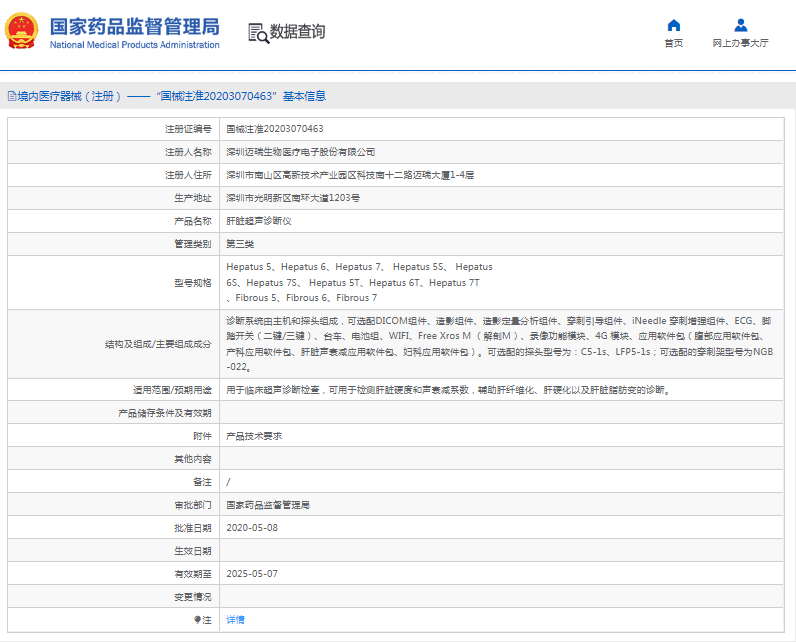The width and height of the screenshot is (796, 643).
Task: Click the 数据查询 magnifier document icon
Action: pyautogui.click(x=258, y=33)
